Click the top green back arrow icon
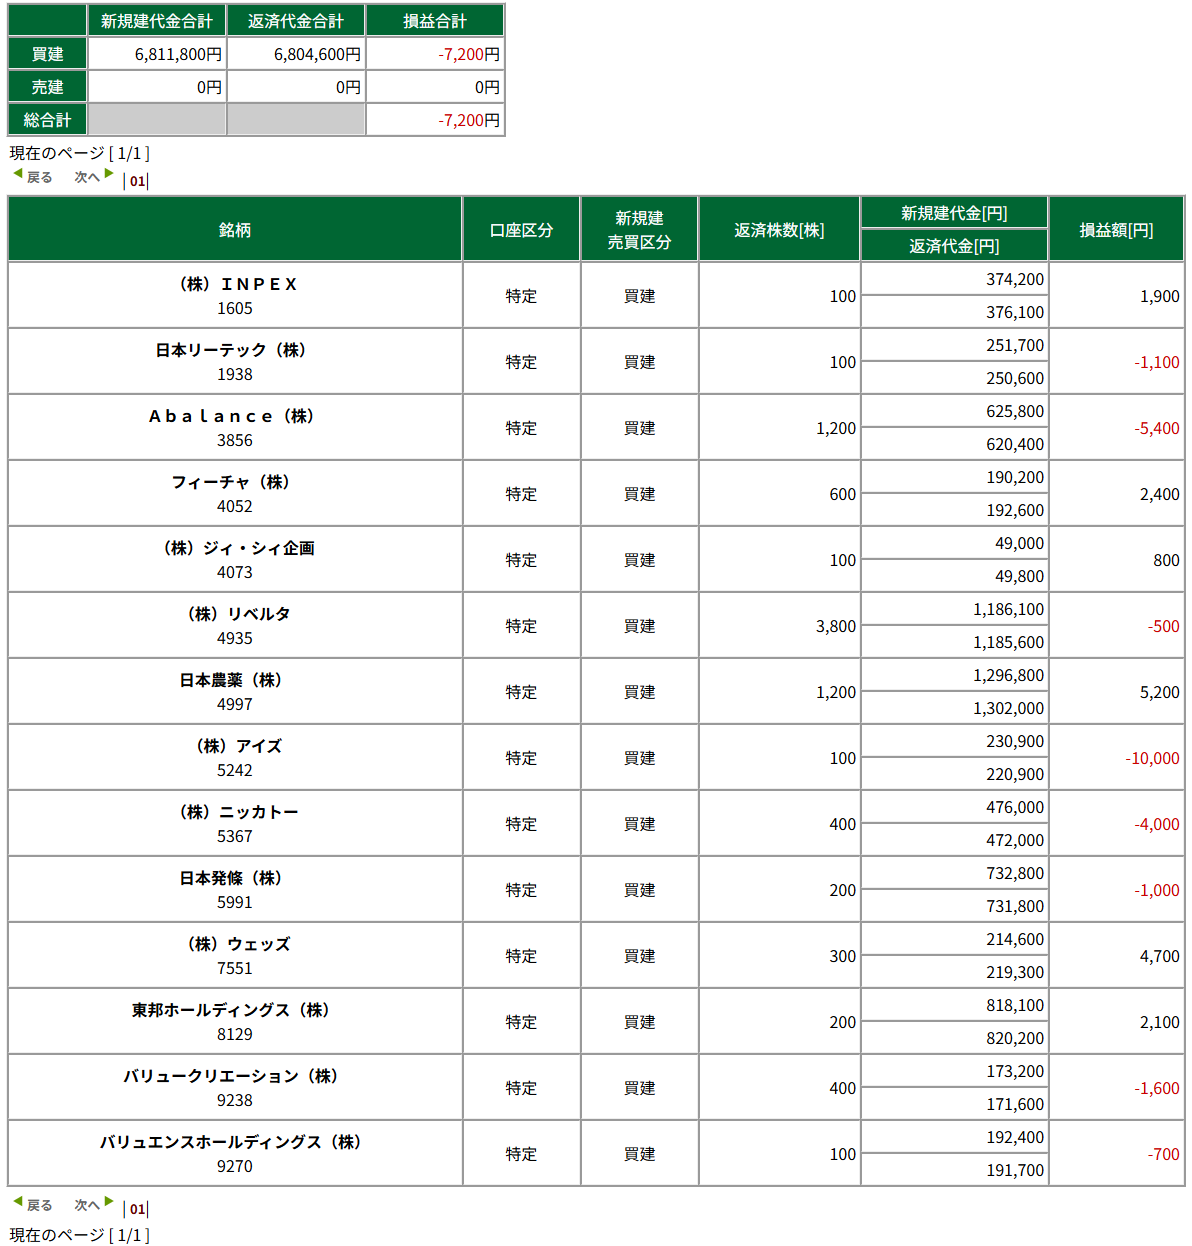 click(x=17, y=174)
